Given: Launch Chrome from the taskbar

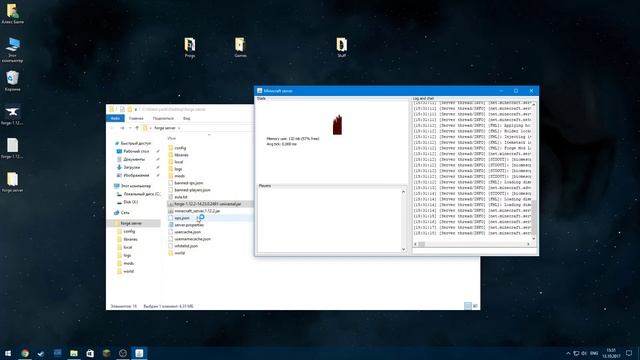Looking at the screenshot, I should [25, 353].
